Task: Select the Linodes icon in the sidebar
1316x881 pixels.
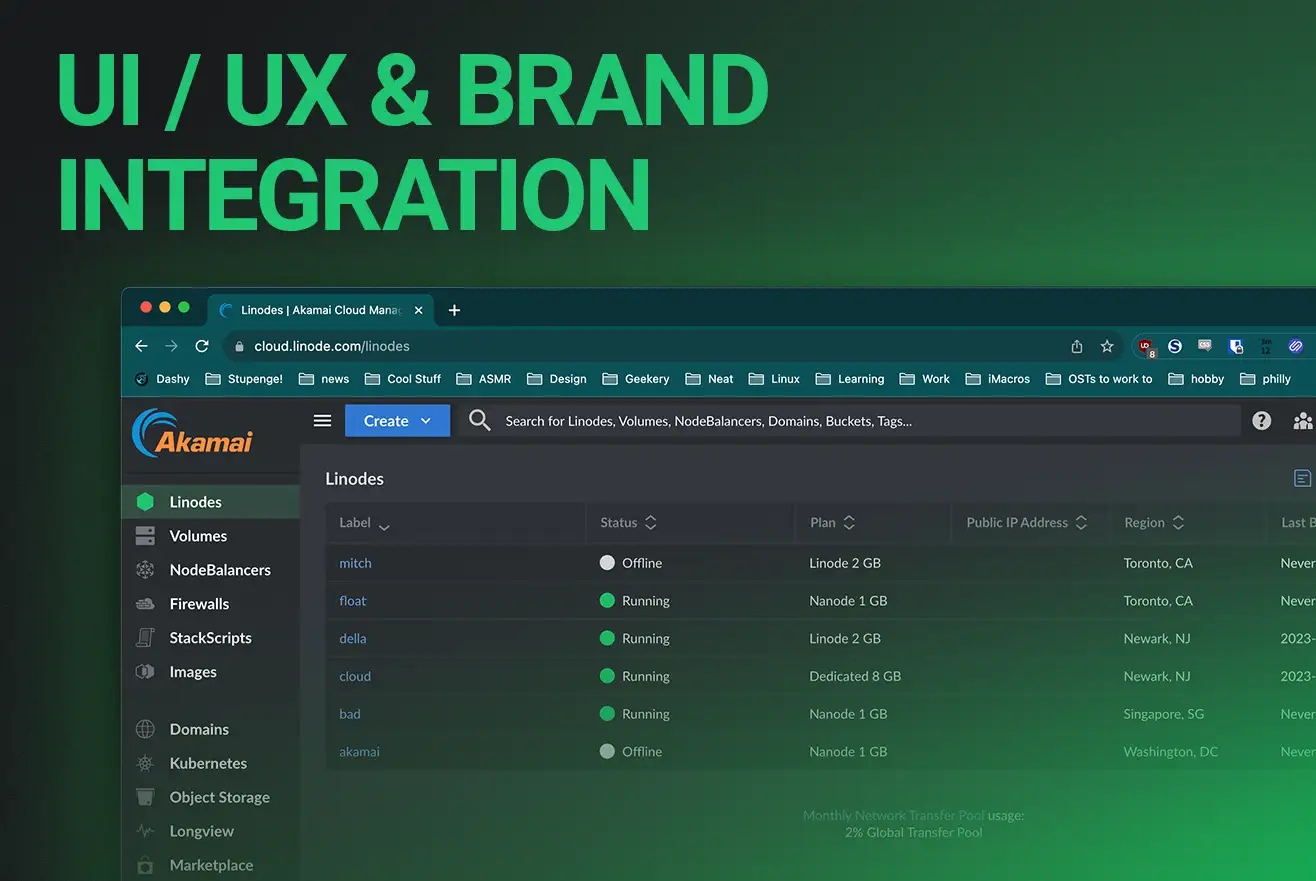Action: tap(147, 501)
